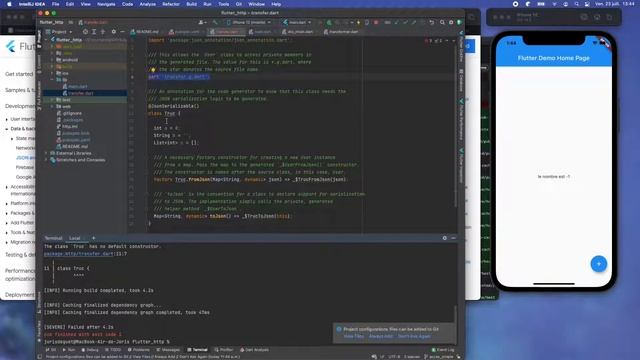This screenshot has width=640, height=360.
Task: Click the package:http/transfer.dart link in terminal
Action: click(x=78, y=253)
